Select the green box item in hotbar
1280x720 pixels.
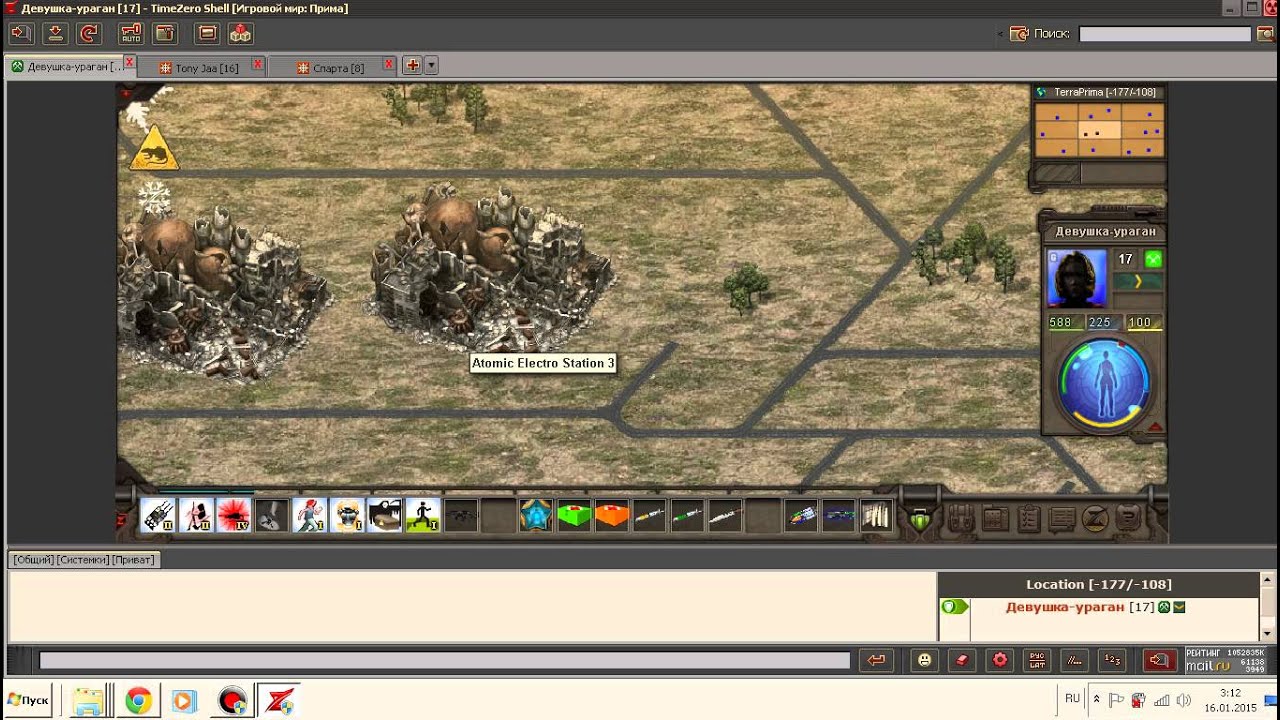coord(574,516)
